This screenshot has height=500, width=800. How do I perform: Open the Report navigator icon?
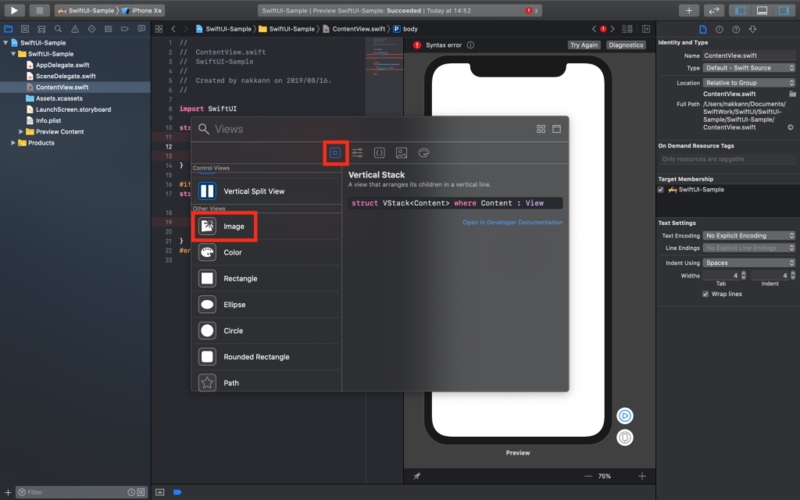[141, 29]
